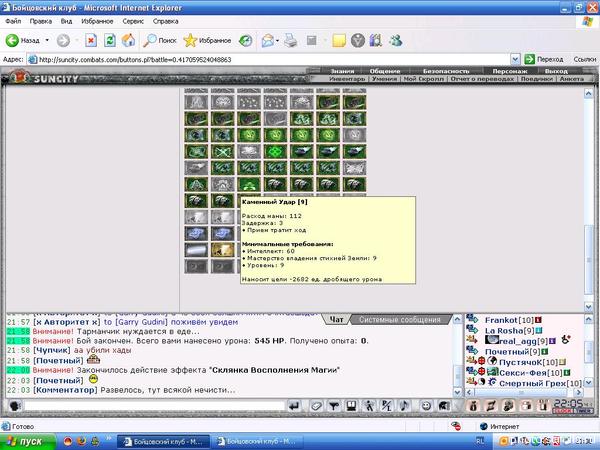Send chat message with enter-arrow icon
This screenshot has width=600, height=450.
click(294, 406)
